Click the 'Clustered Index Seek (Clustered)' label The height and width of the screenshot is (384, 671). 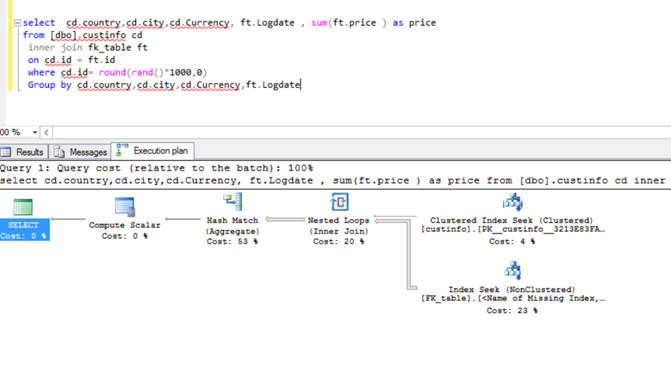tap(512, 220)
